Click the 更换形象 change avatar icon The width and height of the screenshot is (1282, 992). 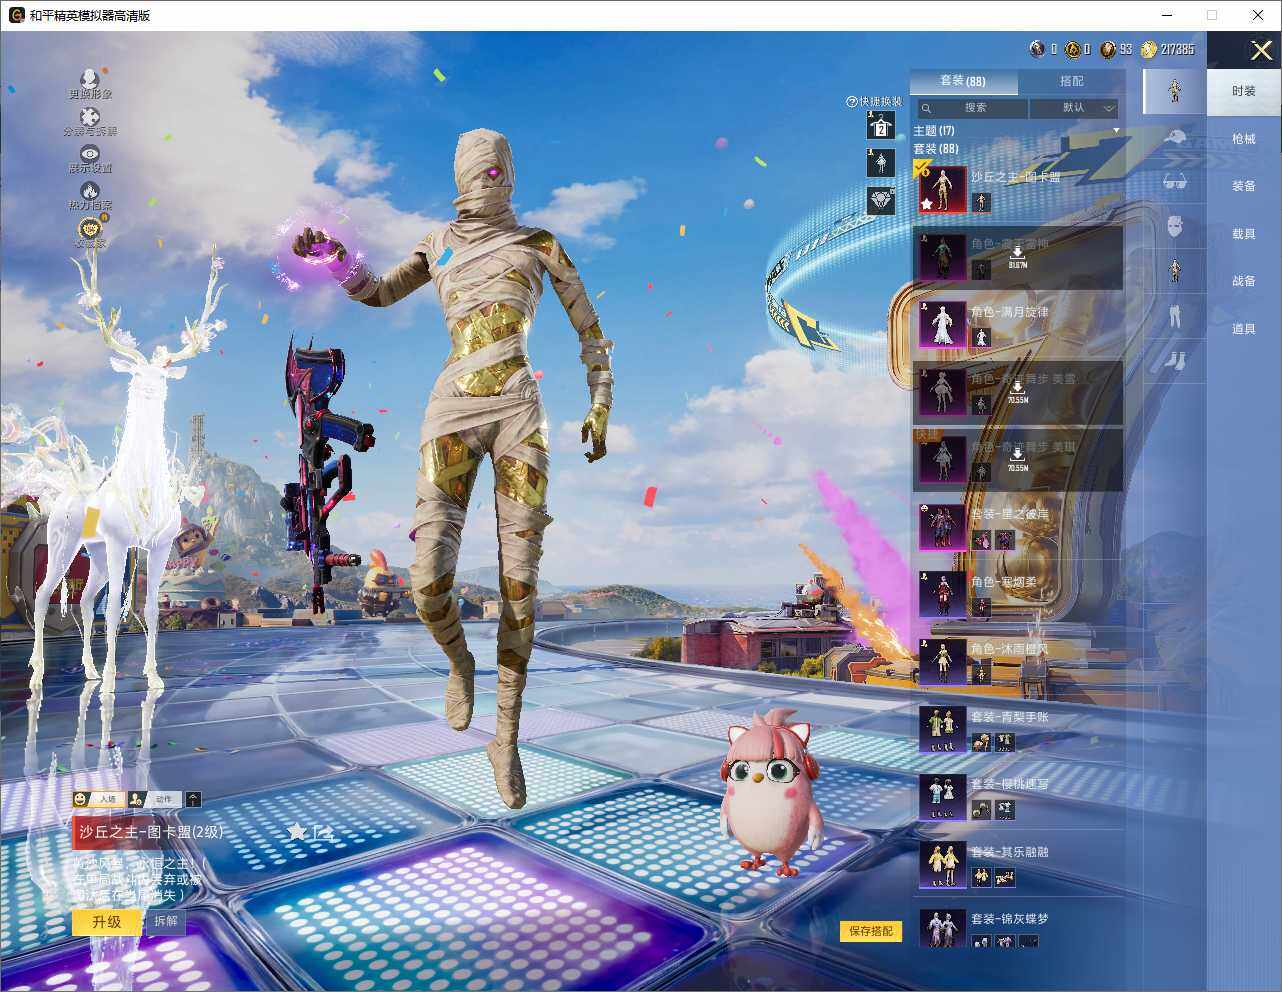point(89,78)
